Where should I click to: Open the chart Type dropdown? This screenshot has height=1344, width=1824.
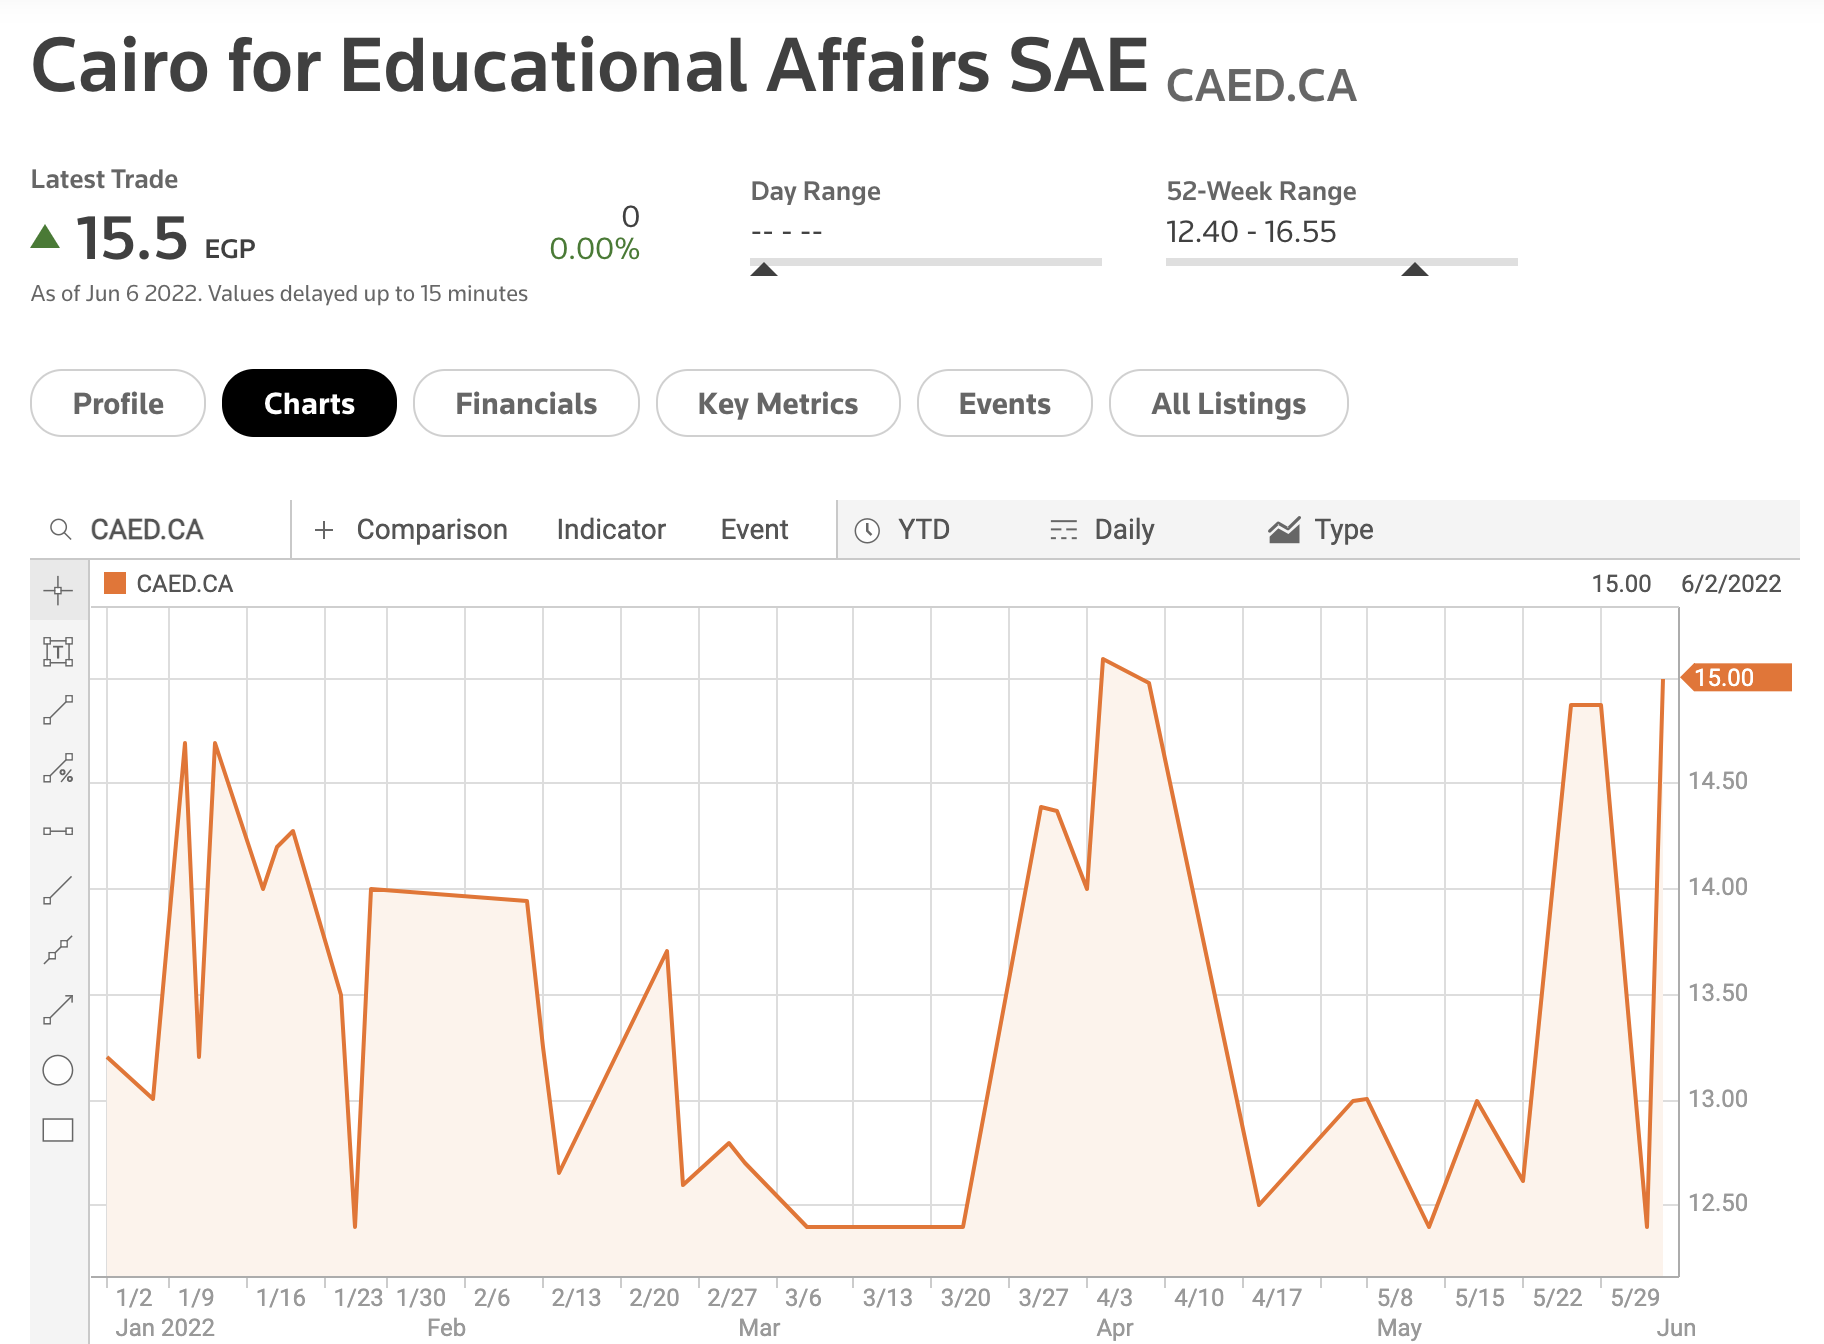pos(1321,530)
